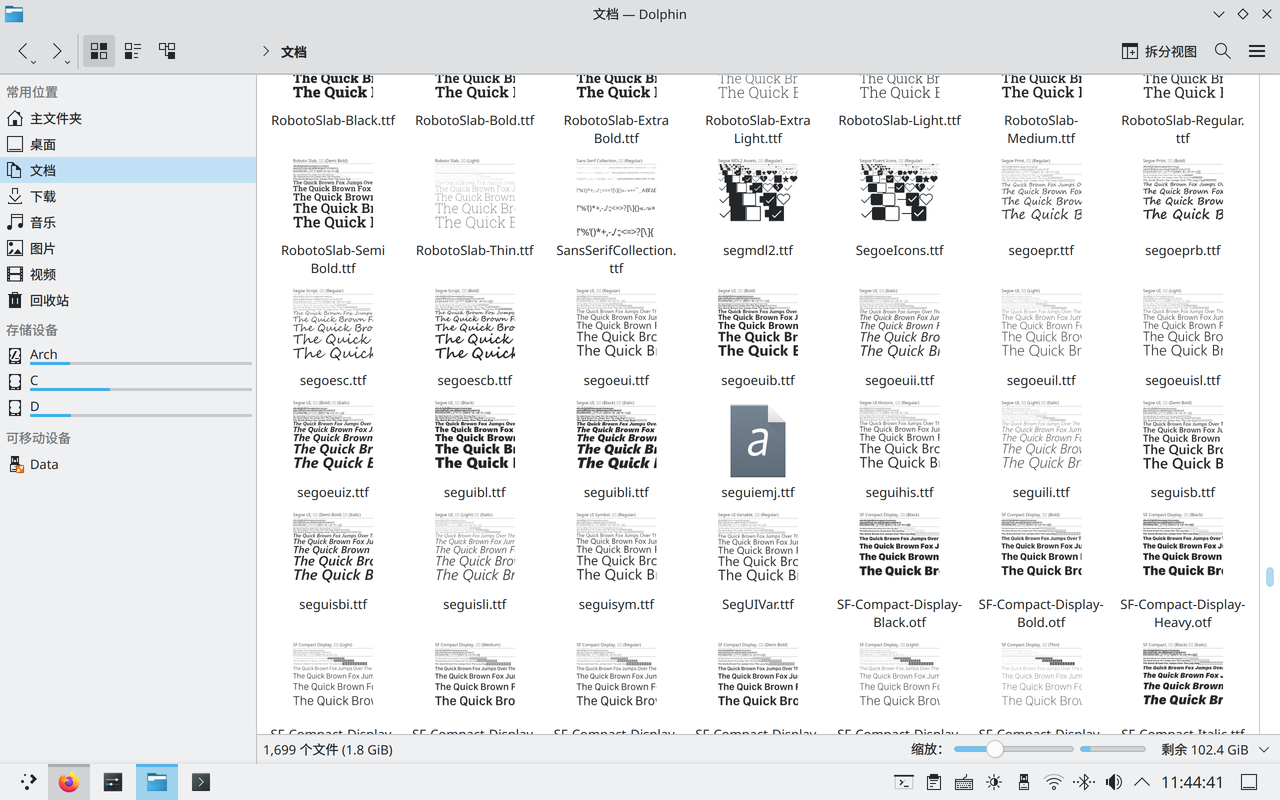Viewport: 1280px width, 800px height.
Task: Select the file named segoeuisl.ttf
Action: 1183,380
